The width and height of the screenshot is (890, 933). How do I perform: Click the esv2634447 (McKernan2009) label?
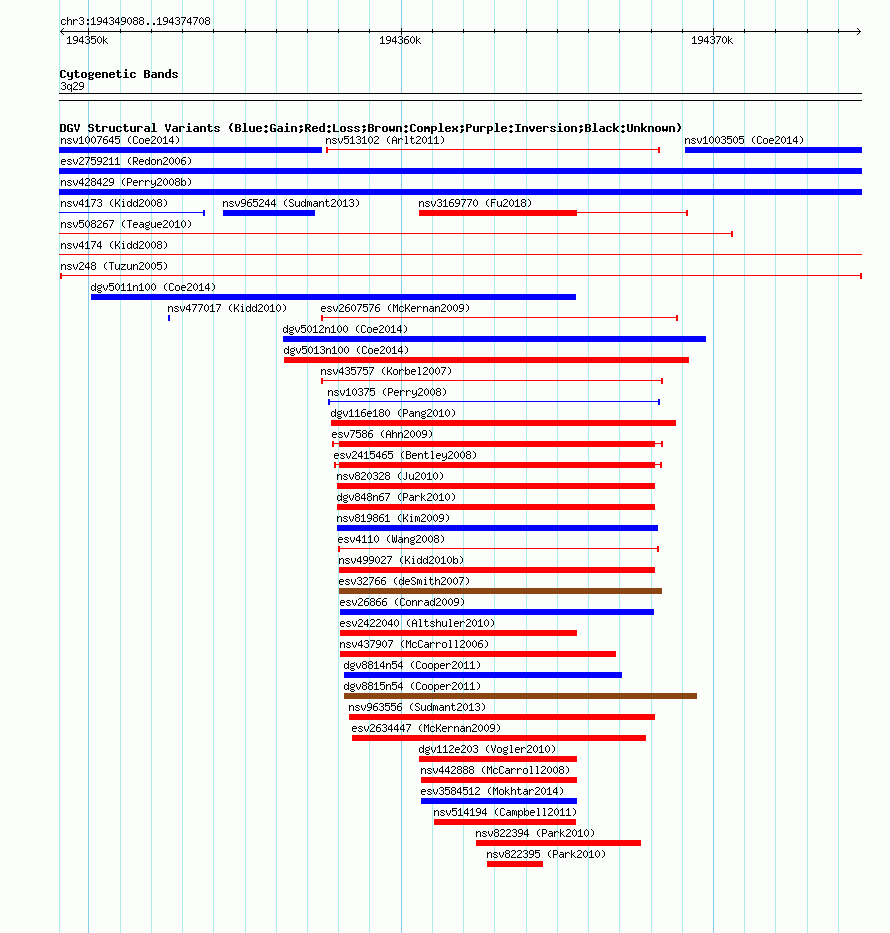click(426, 728)
